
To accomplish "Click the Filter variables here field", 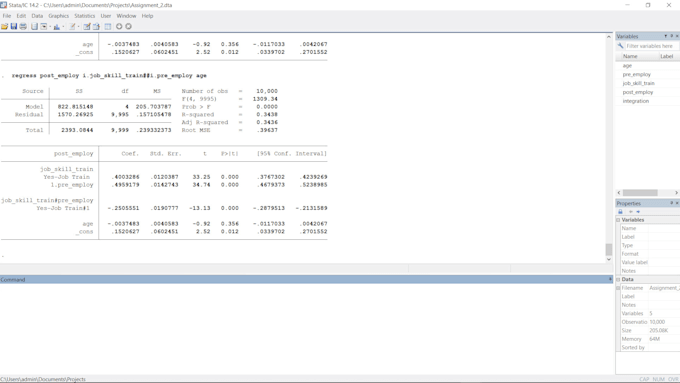I will tap(652, 46).
